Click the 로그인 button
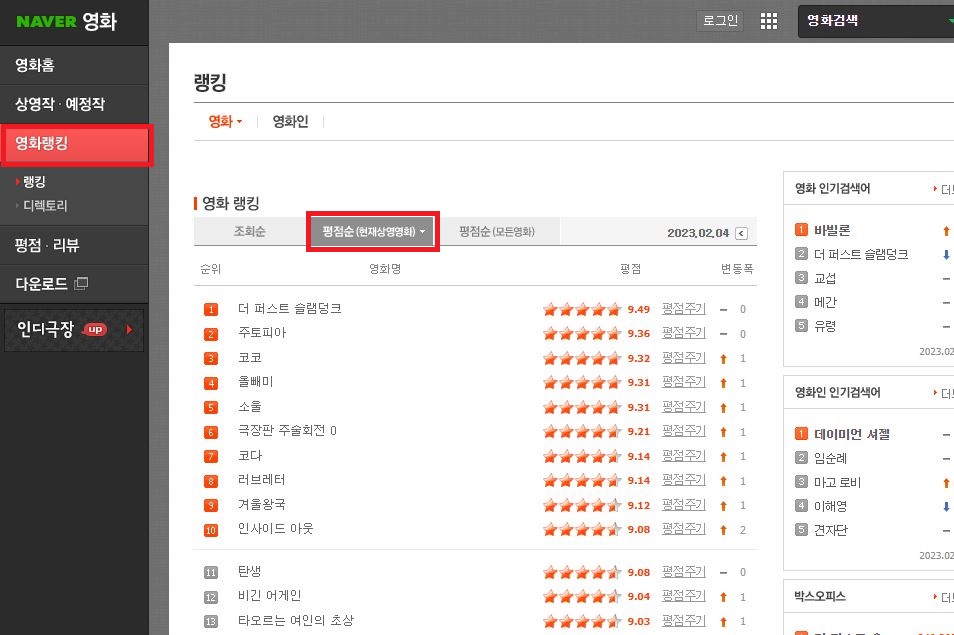 click(x=720, y=21)
